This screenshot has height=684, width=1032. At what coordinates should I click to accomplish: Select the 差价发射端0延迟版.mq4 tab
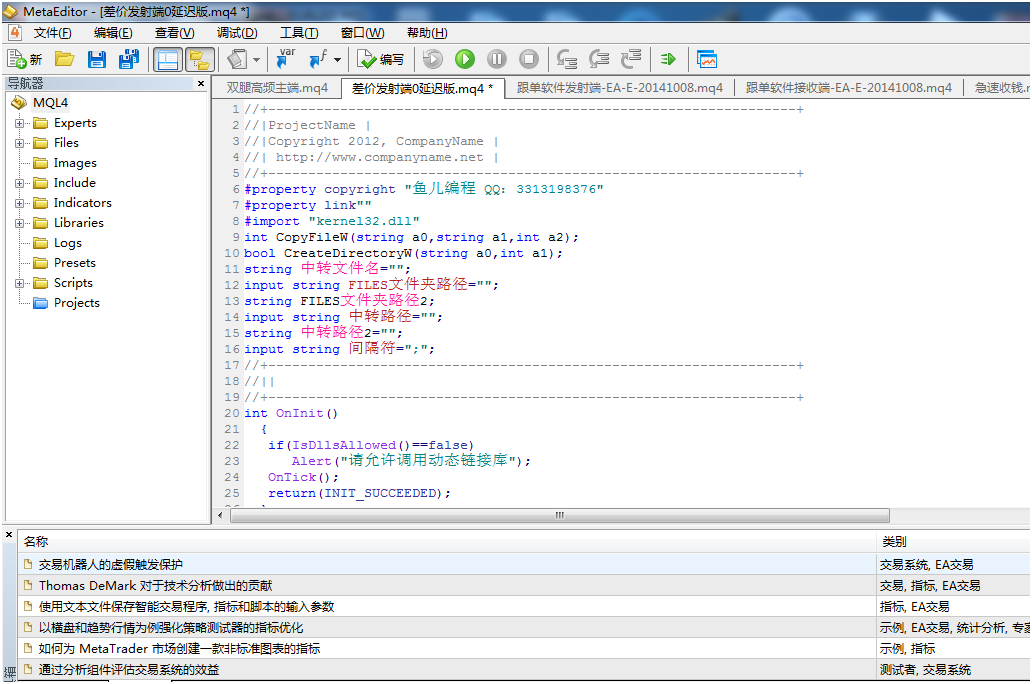point(422,88)
